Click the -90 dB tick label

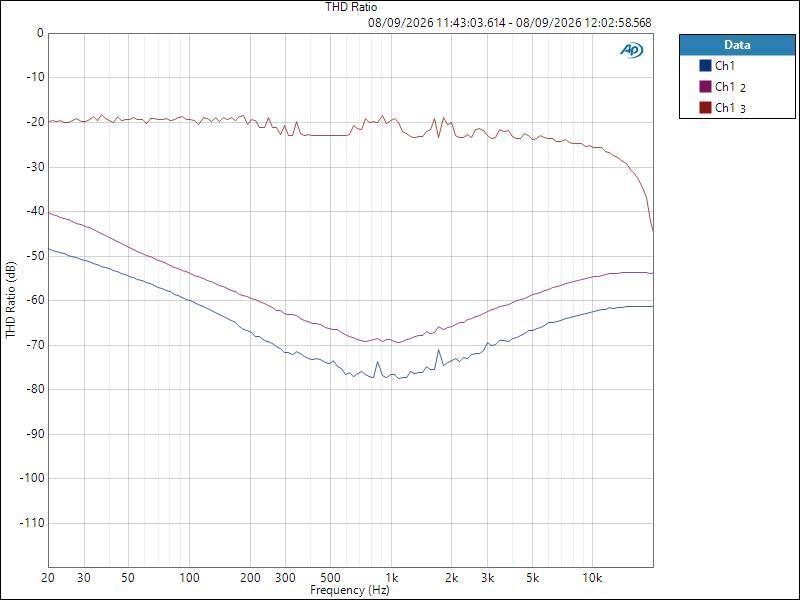[x=34, y=434]
